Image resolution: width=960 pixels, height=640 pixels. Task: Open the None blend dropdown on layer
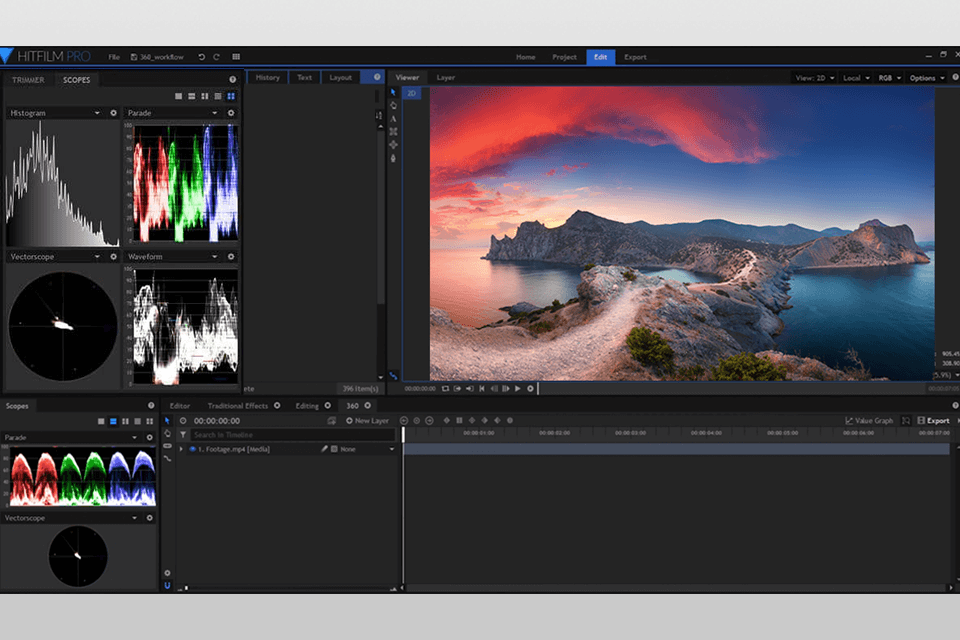coord(366,449)
